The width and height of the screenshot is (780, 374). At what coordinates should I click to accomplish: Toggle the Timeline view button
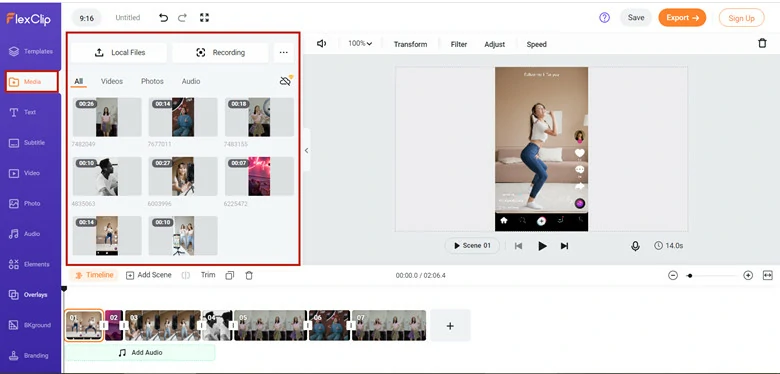point(94,275)
